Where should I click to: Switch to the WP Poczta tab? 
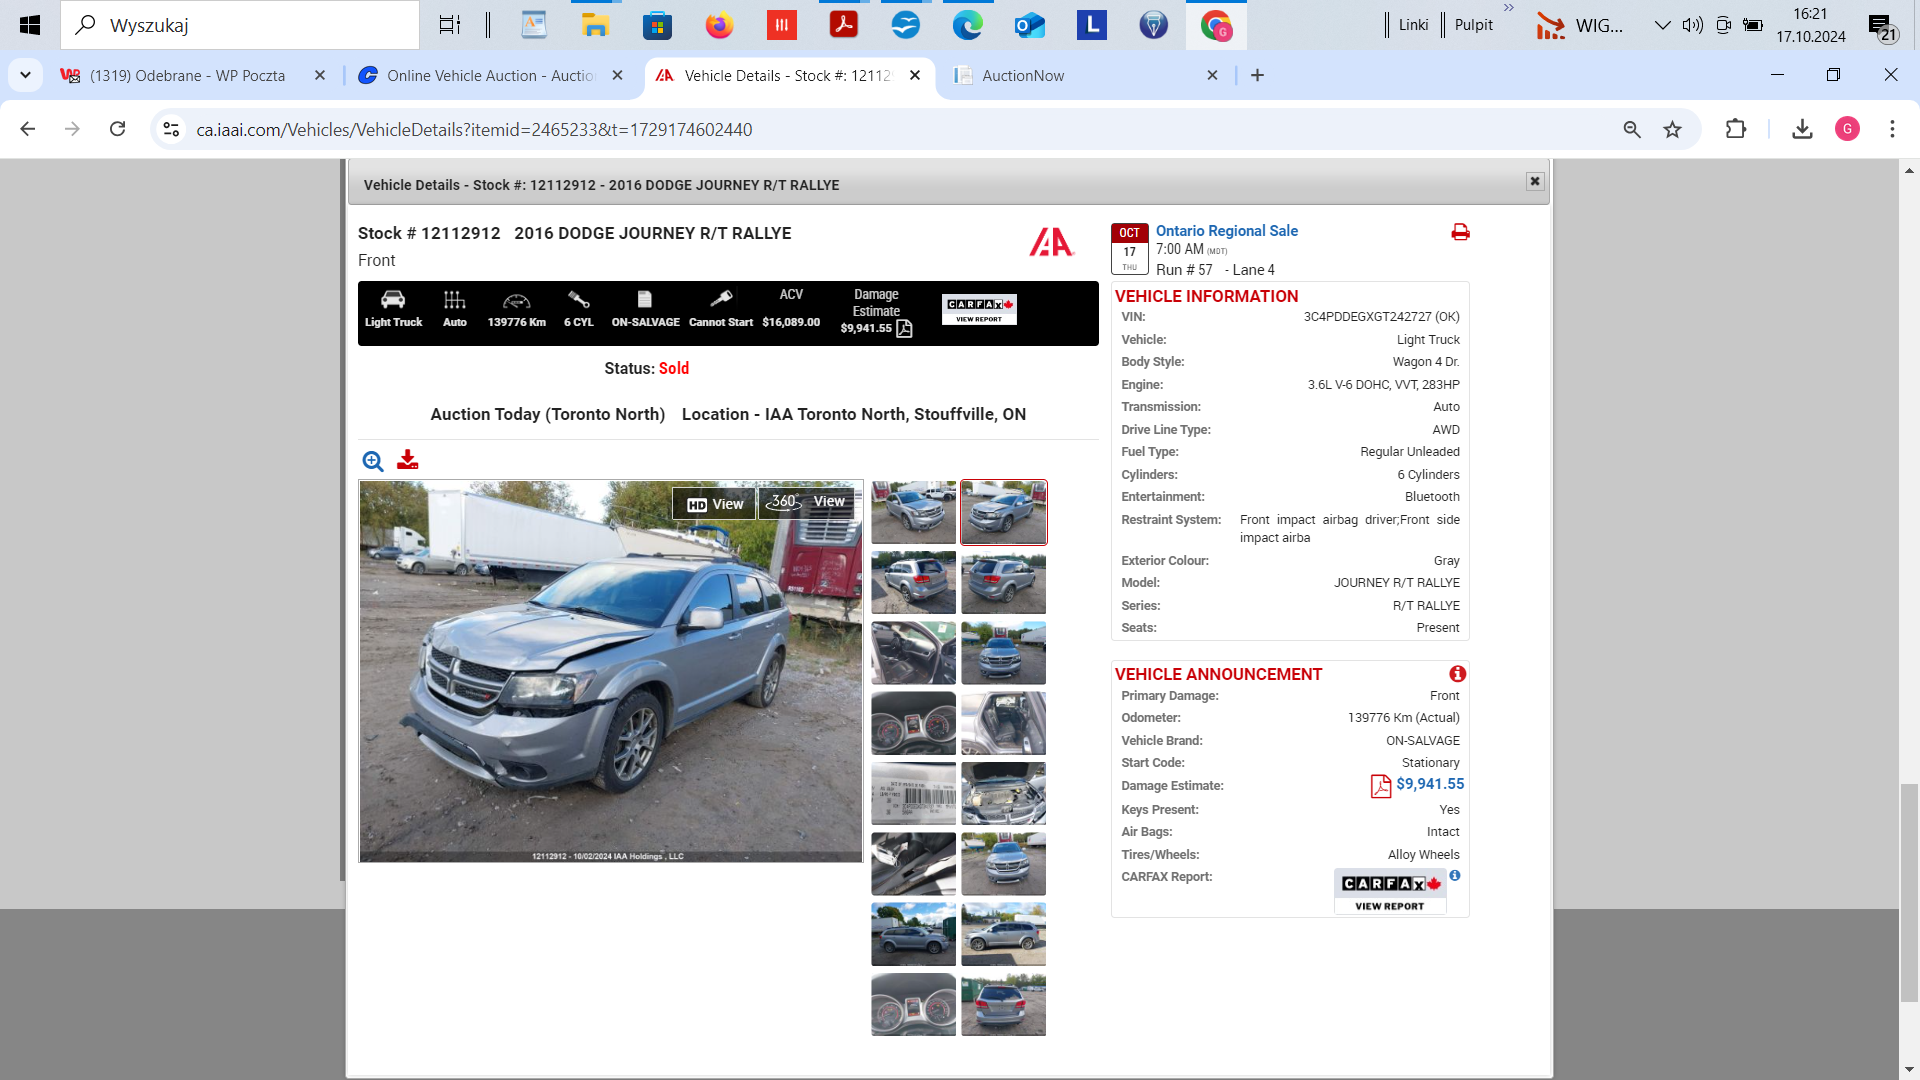187,75
